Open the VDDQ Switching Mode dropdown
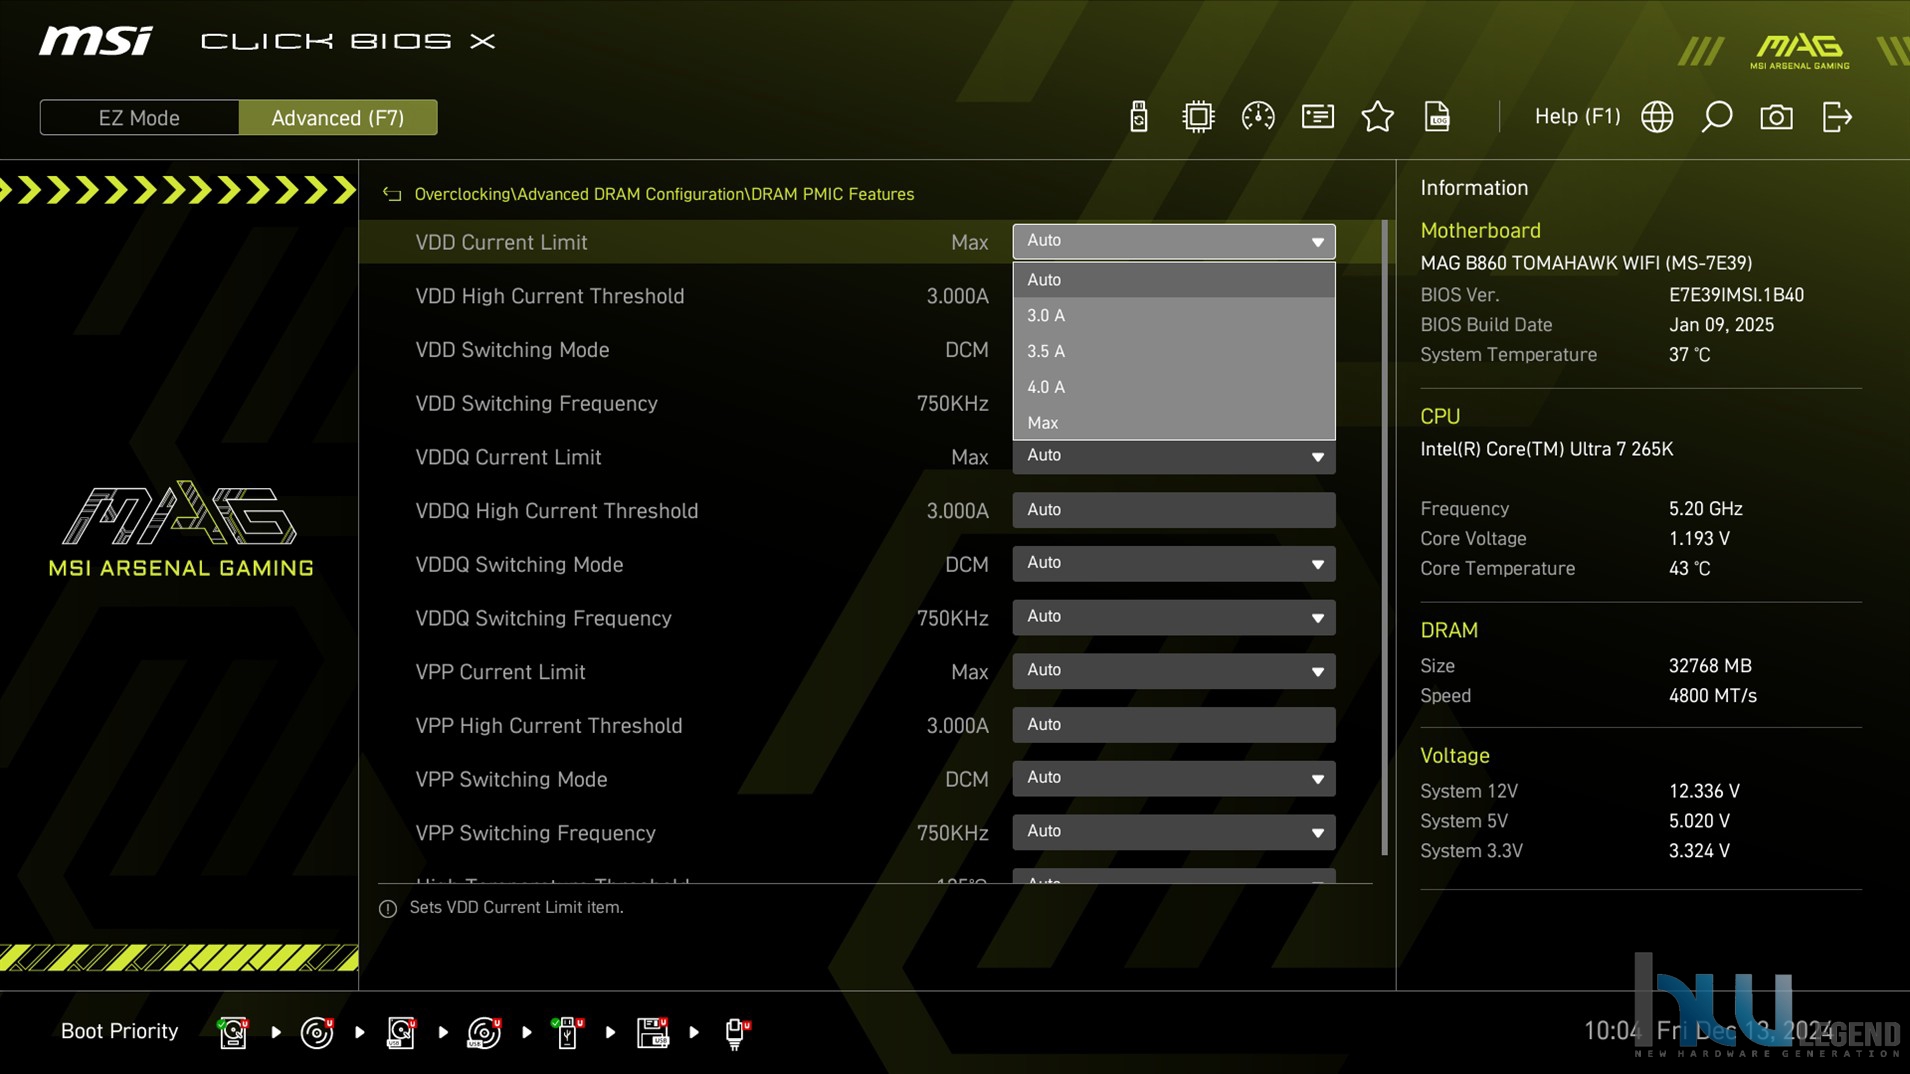Viewport: 1910px width, 1074px height. click(x=1174, y=564)
